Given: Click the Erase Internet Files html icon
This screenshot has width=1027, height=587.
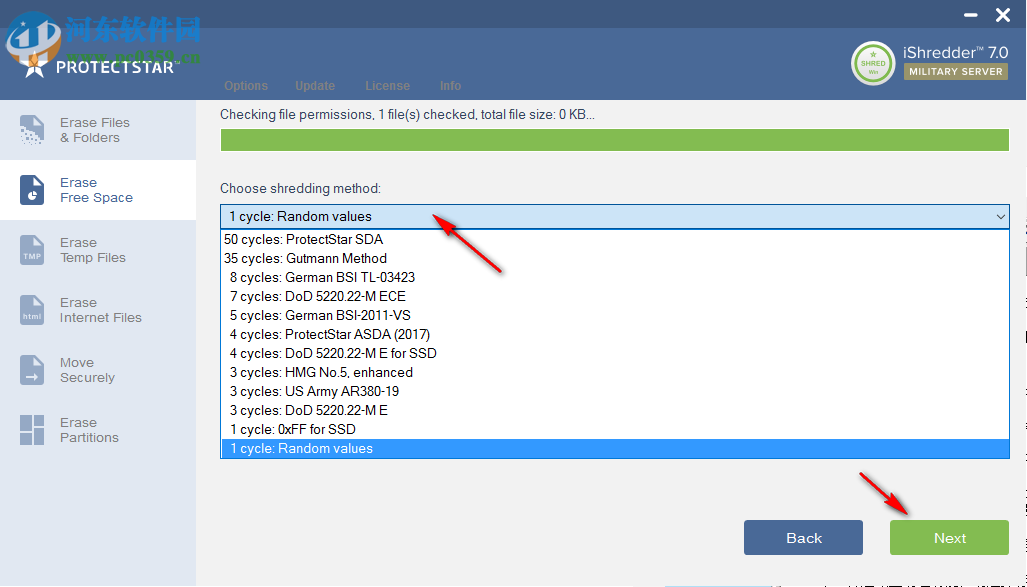Looking at the screenshot, I should 31,310.
